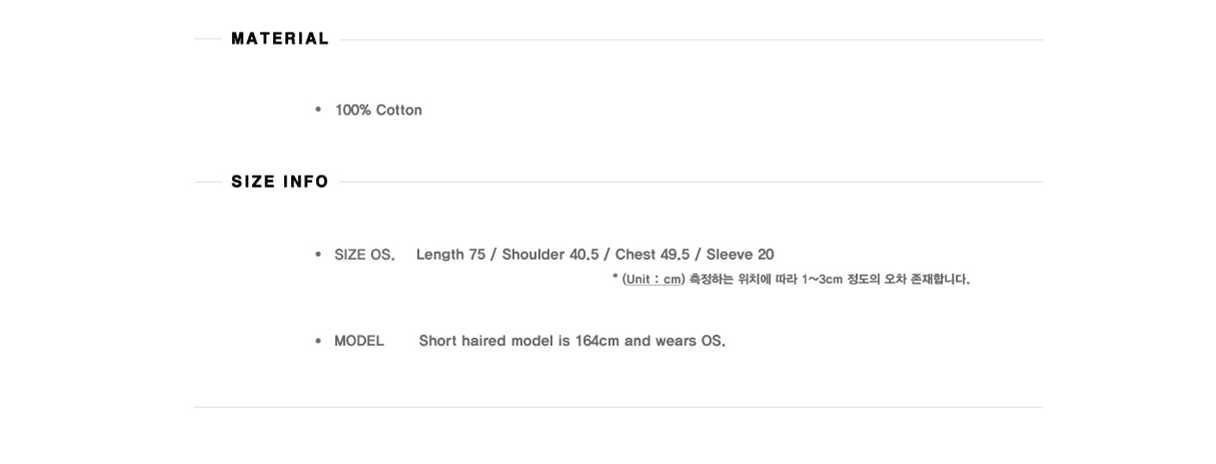This screenshot has width=1216, height=464.
Task: Click the bullet before 100% Cotton
Action: tap(318, 110)
